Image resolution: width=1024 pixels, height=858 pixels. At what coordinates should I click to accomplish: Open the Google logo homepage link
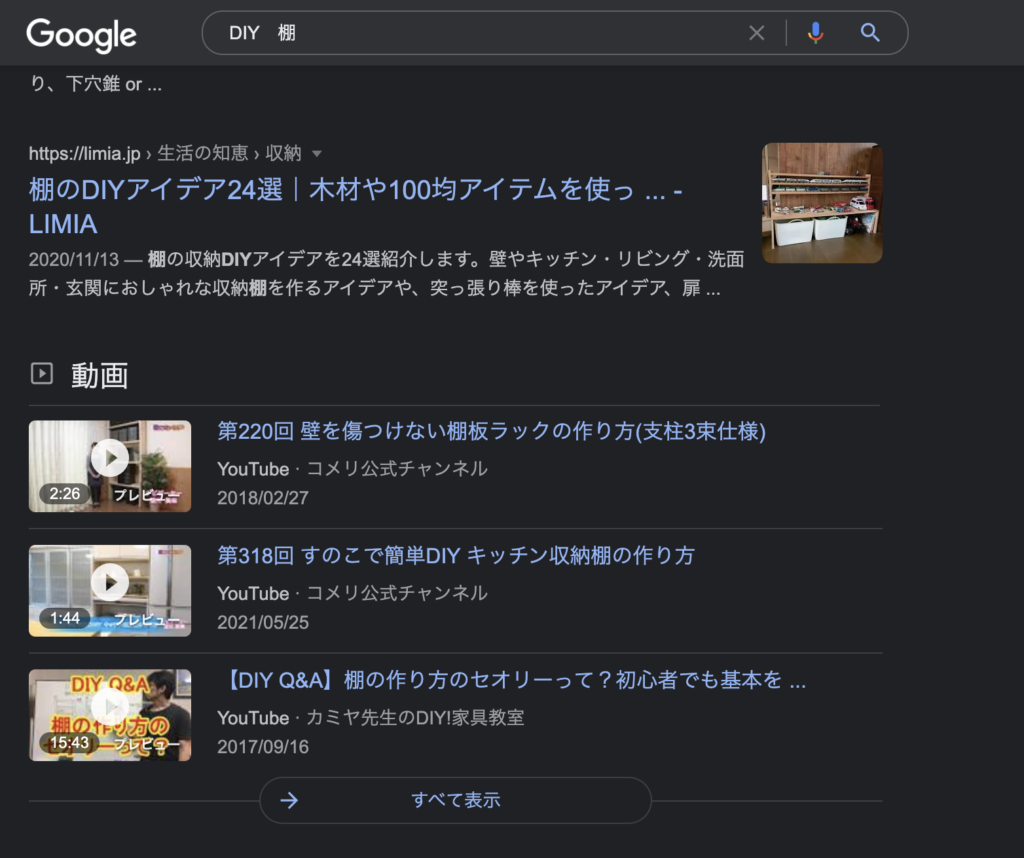point(82,35)
